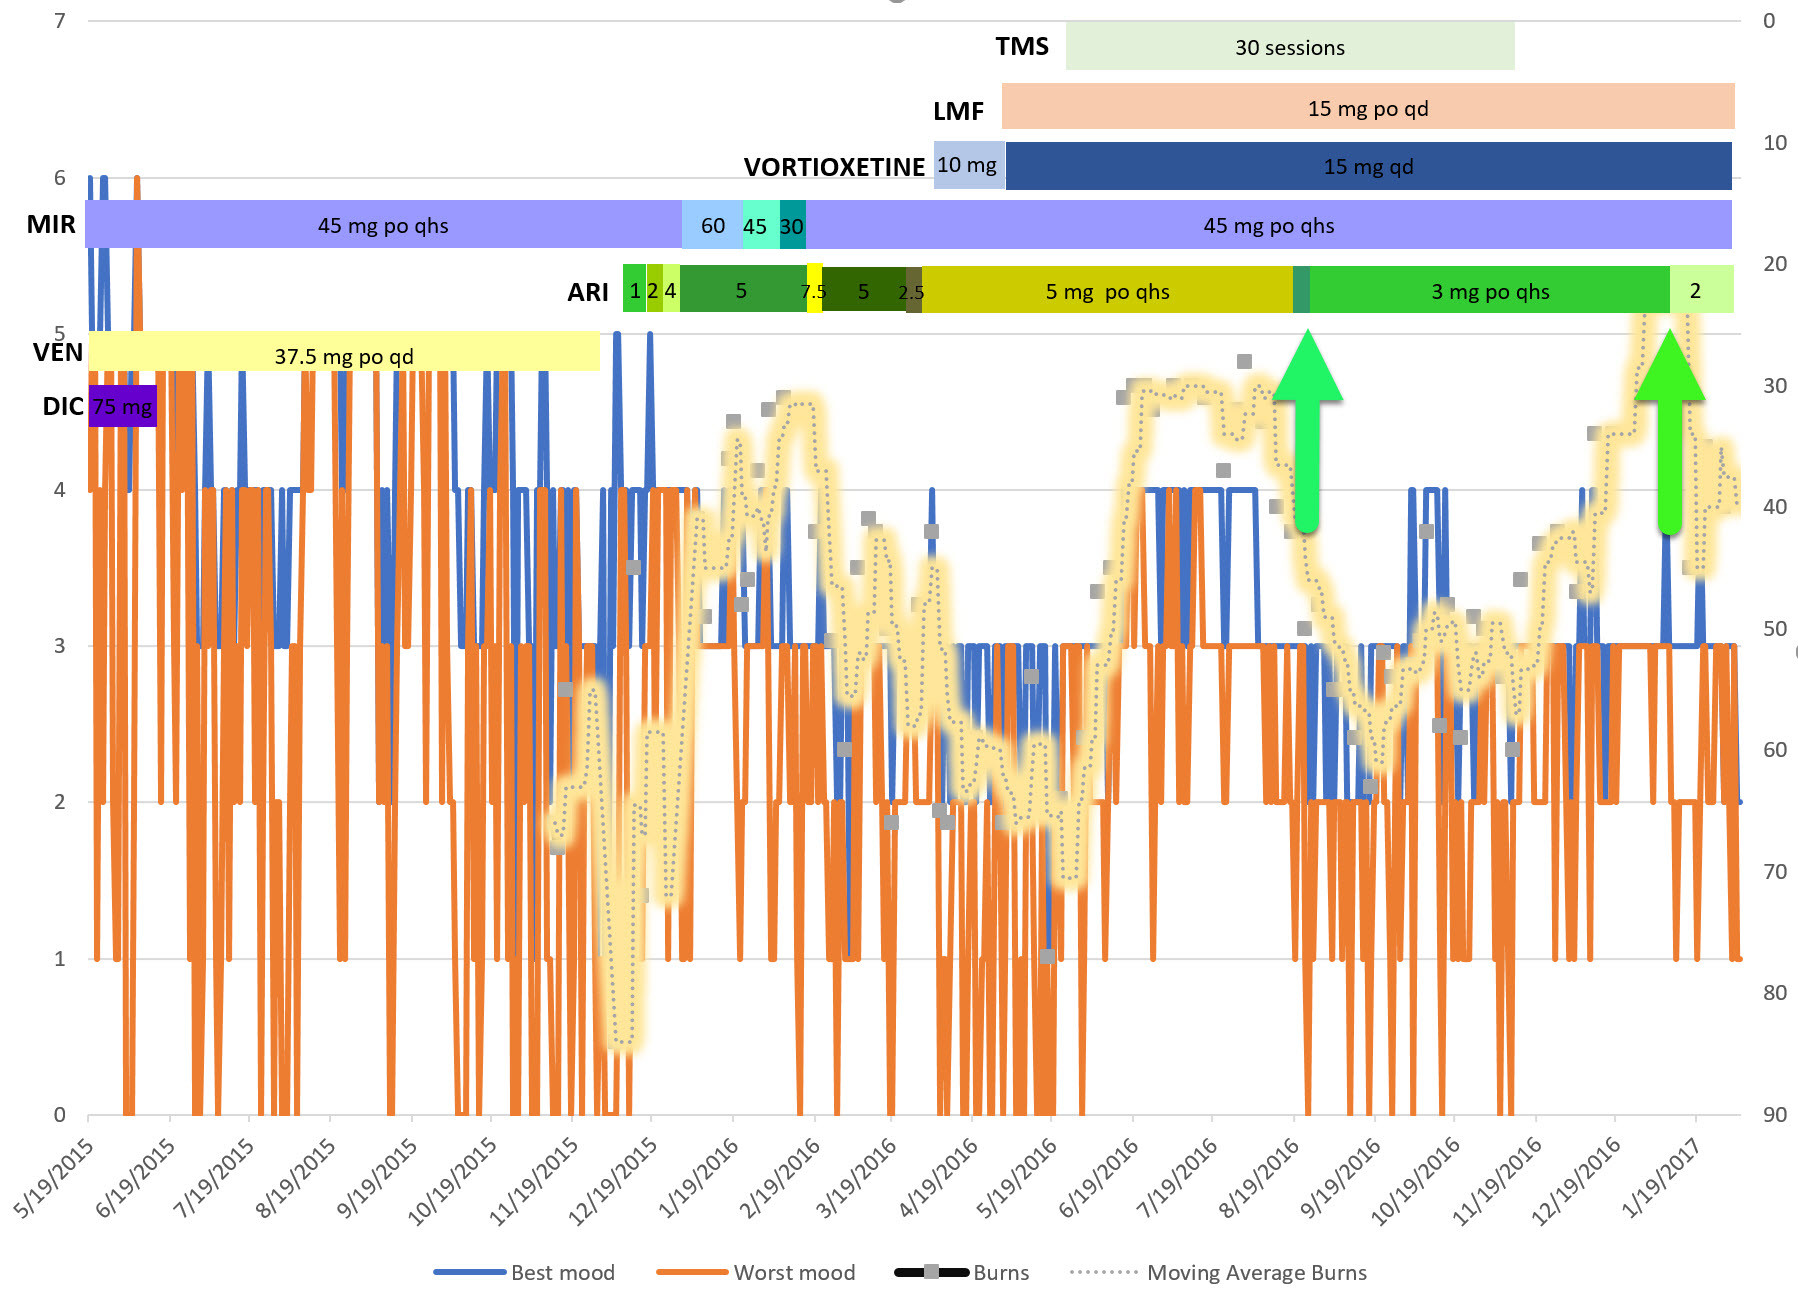The image size is (1798, 1301).
Task: Click the VORTIOXETINE label
Action: pos(834,167)
